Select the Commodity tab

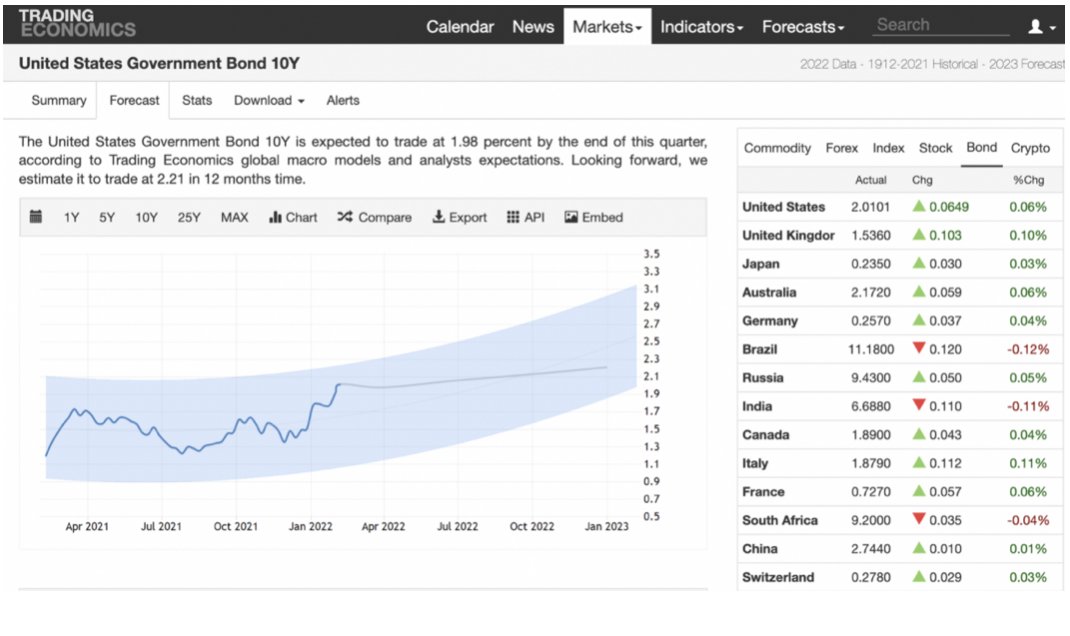(x=777, y=148)
